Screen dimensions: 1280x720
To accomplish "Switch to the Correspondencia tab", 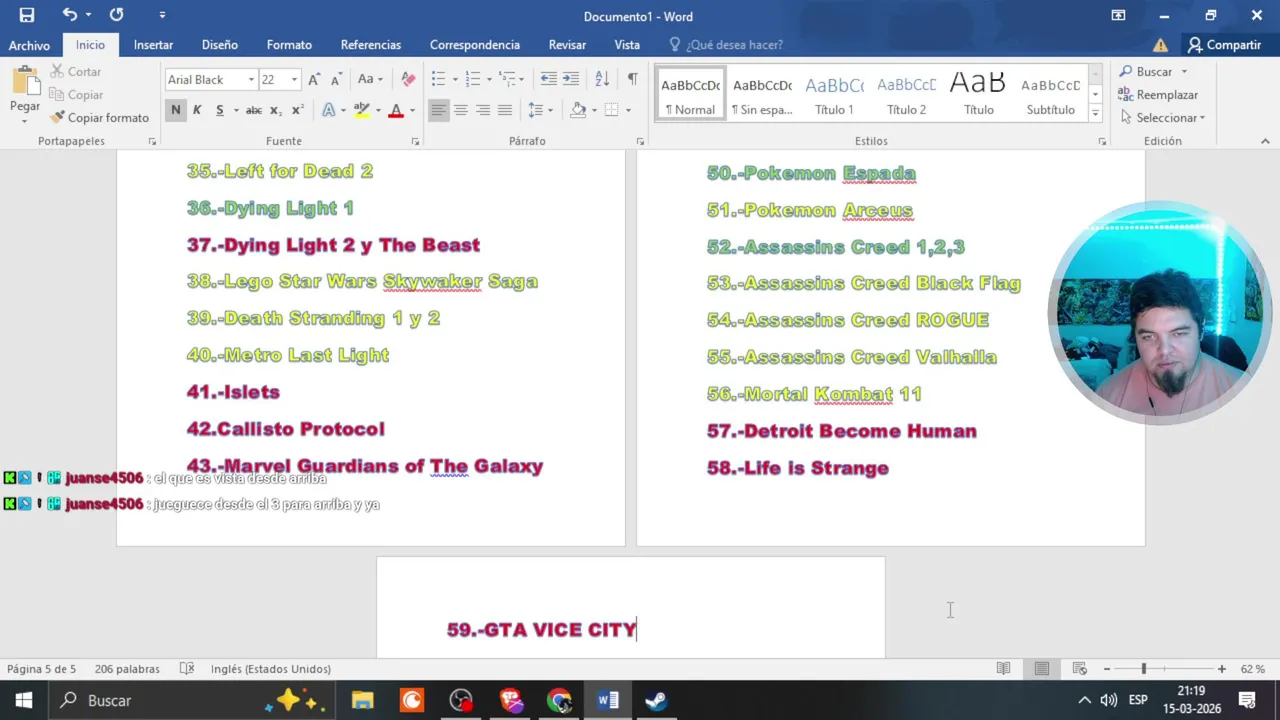I will point(474,45).
